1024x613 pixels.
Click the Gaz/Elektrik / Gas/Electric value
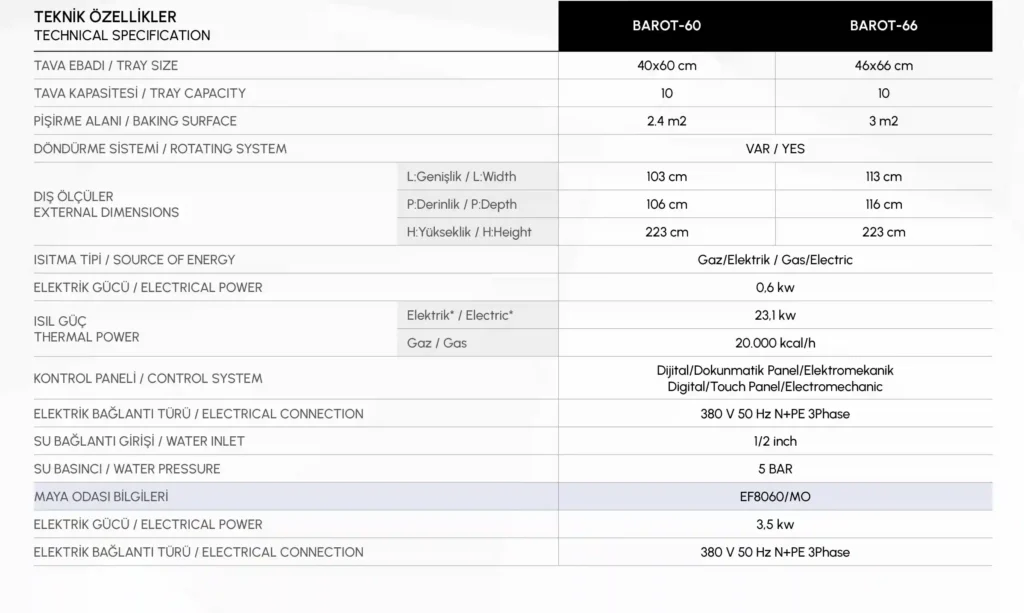point(775,260)
